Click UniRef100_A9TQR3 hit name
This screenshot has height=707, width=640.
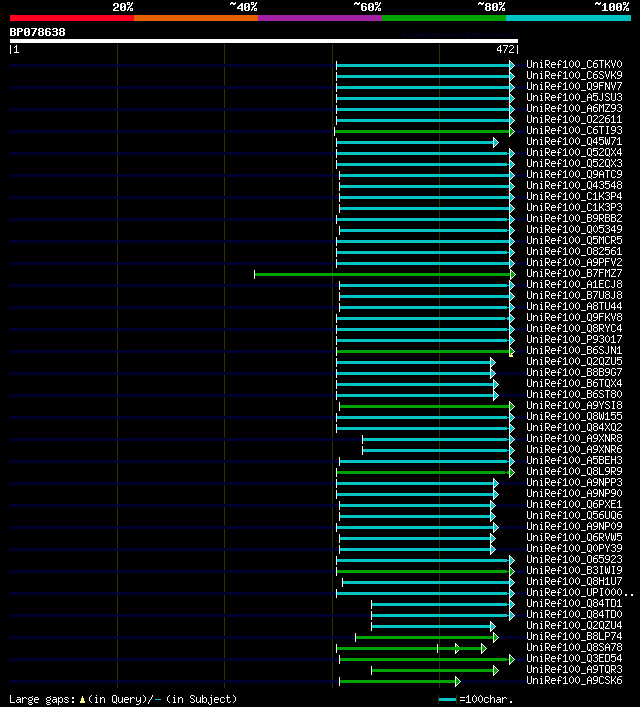(574, 670)
